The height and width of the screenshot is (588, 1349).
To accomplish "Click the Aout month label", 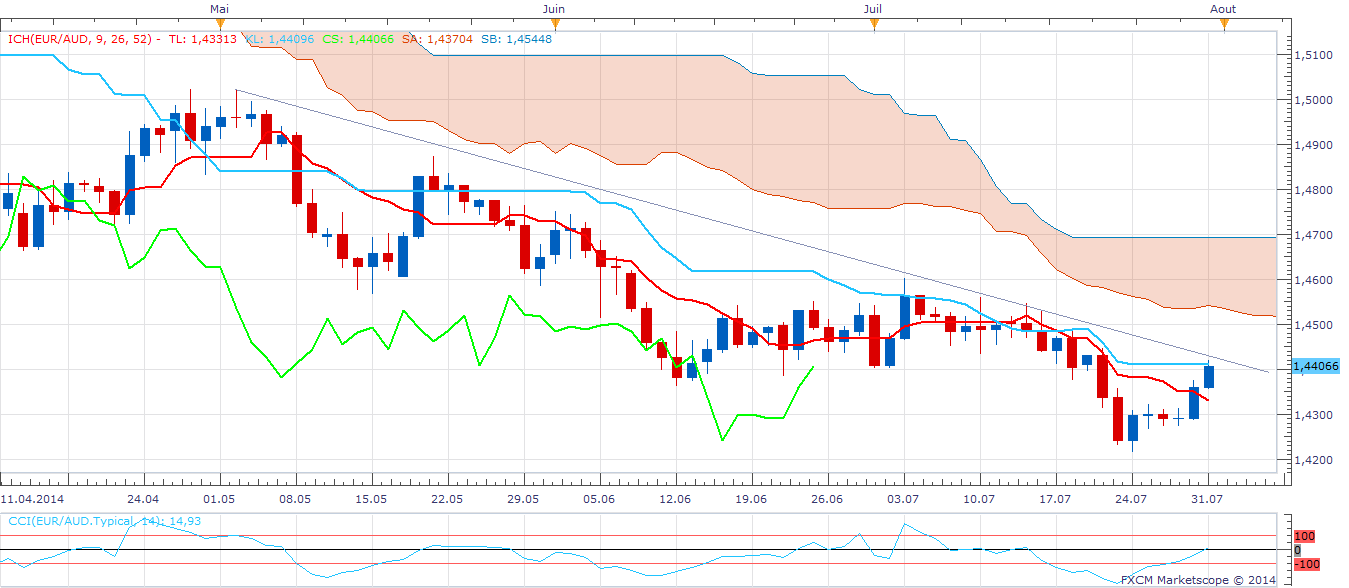I will pos(1223,9).
